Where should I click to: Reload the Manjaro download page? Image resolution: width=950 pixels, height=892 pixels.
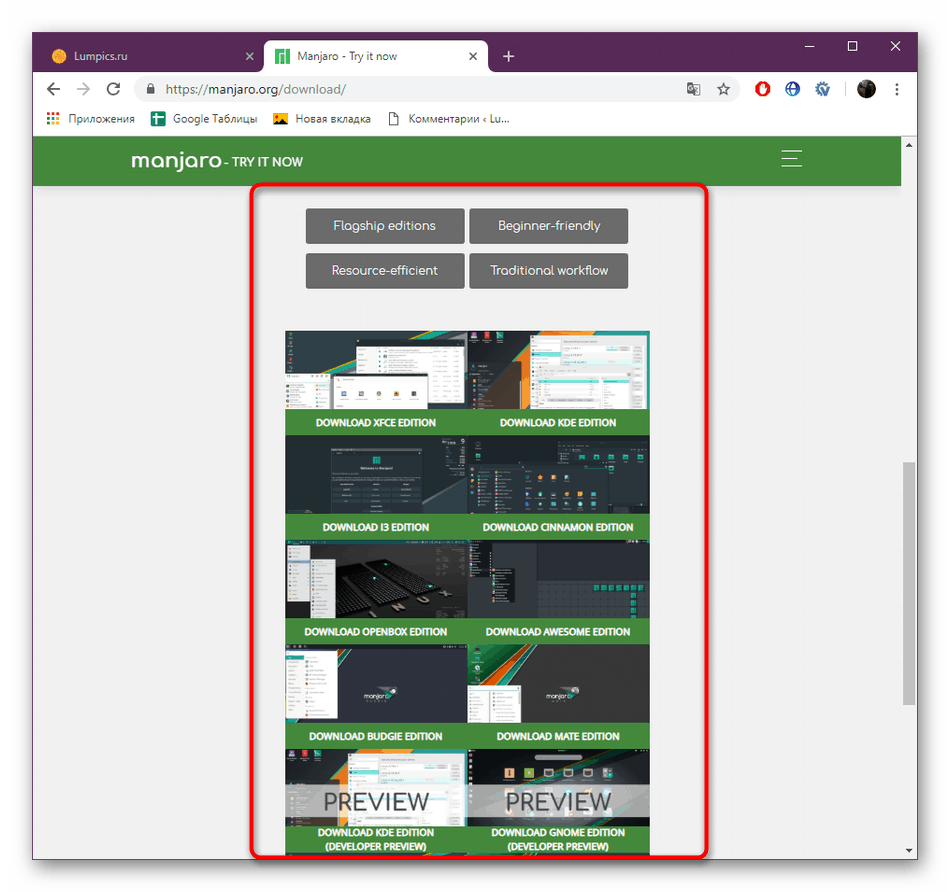pos(113,89)
